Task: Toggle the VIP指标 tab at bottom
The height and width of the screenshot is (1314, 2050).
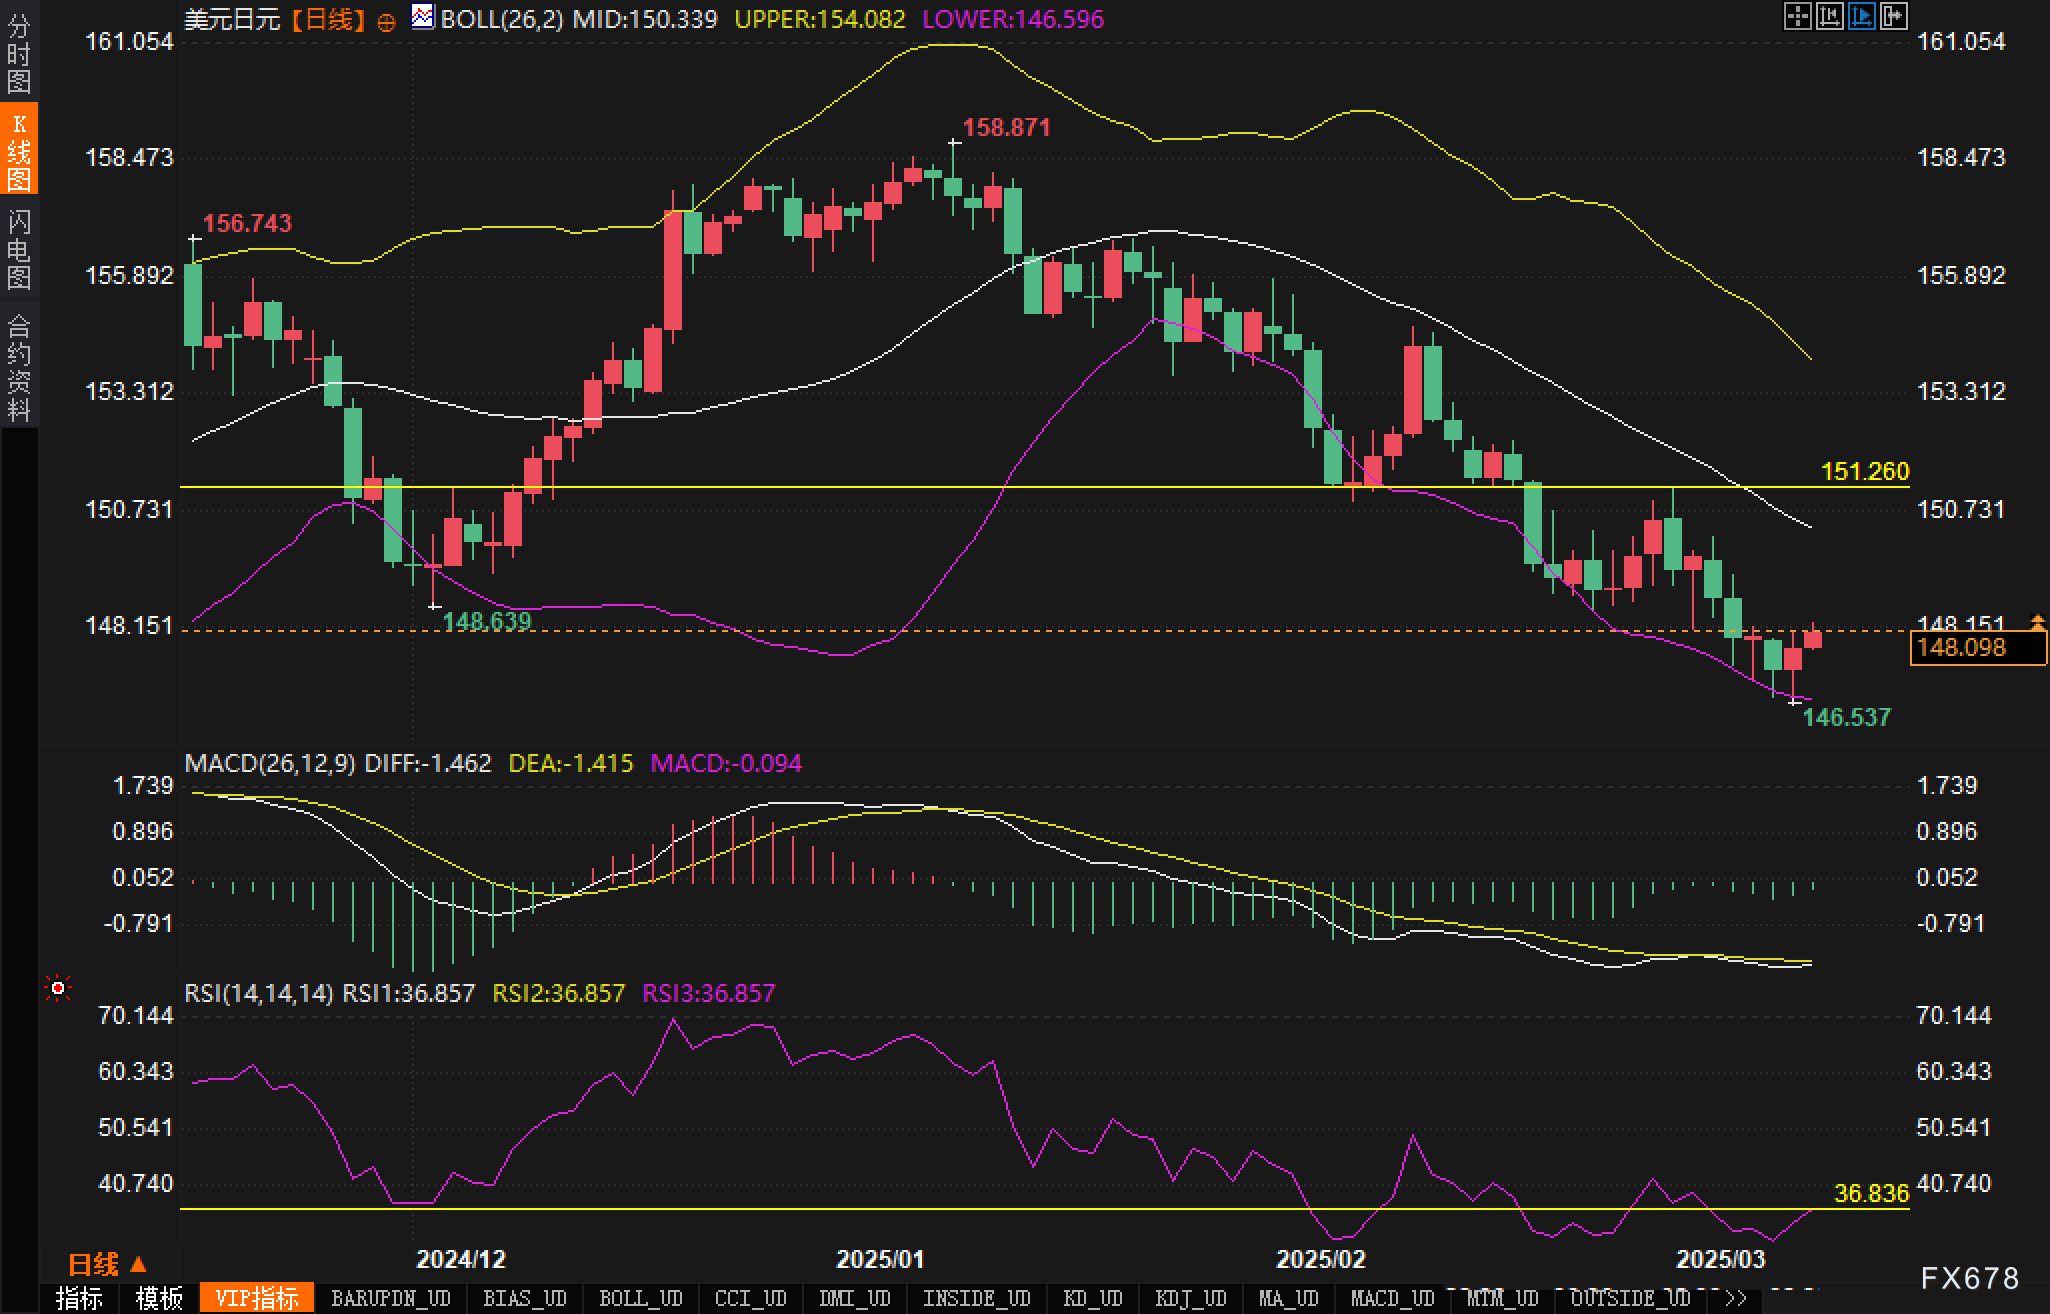Action: pyautogui.click(x=257, y=1298)
